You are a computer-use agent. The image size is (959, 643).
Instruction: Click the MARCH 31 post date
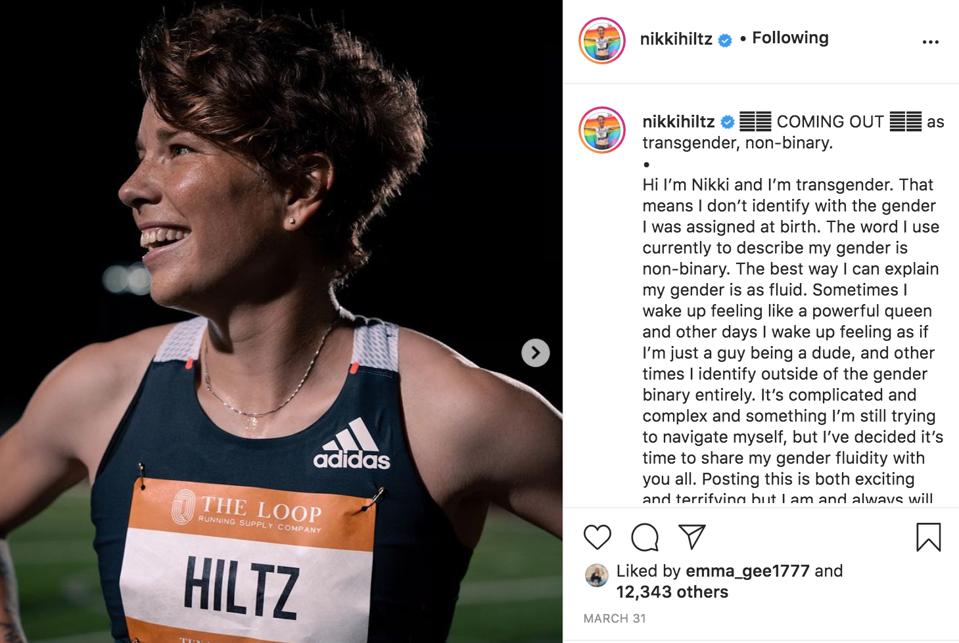tap(614, 619)
